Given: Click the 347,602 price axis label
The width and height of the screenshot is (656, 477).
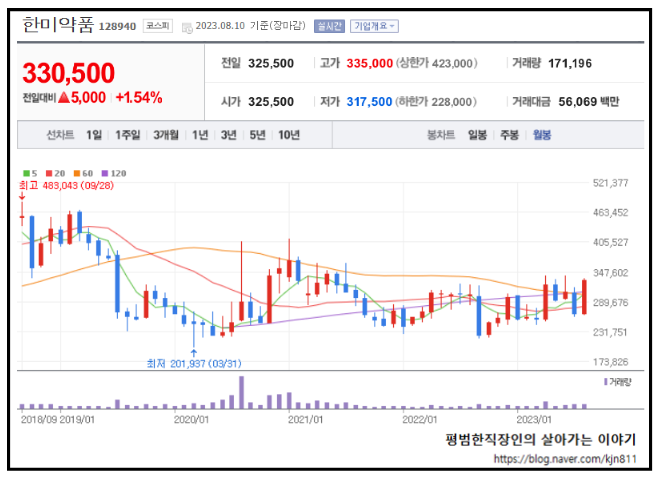Looking at the screenshot, I should (x=610, y=273).
